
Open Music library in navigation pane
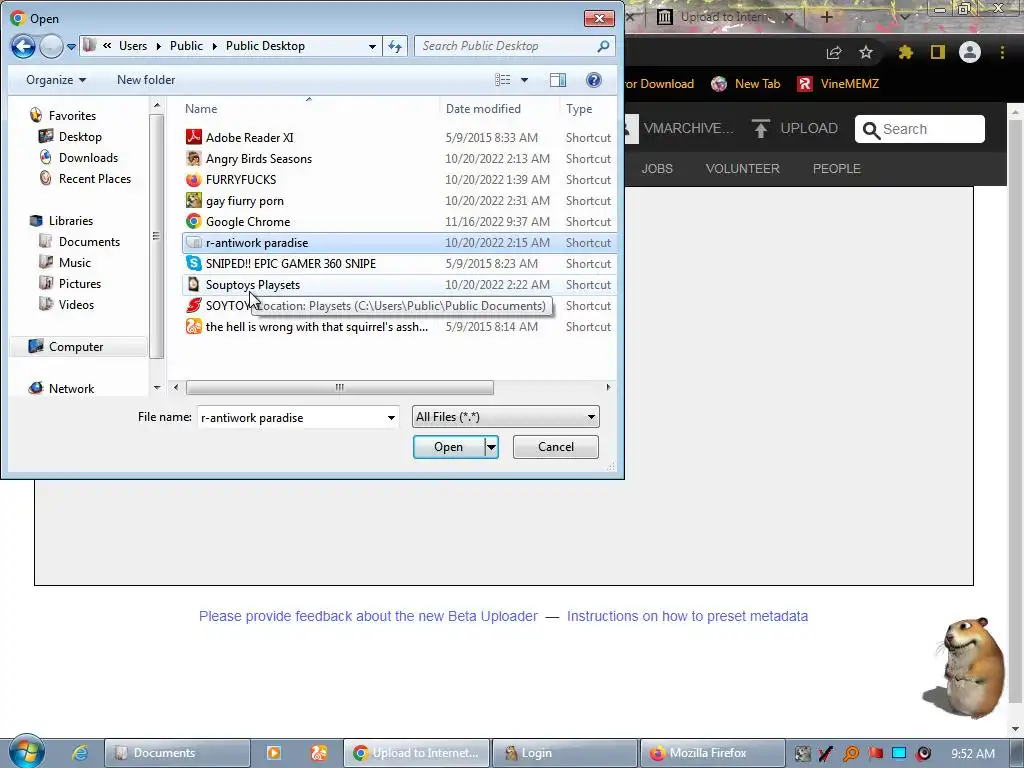click(74, 263)
